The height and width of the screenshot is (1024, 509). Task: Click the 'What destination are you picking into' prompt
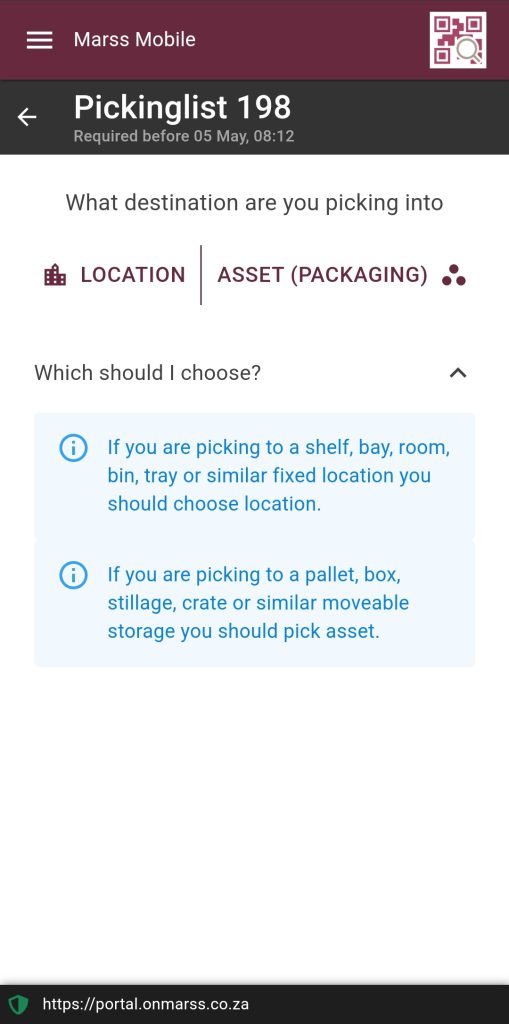click(254, 203)
